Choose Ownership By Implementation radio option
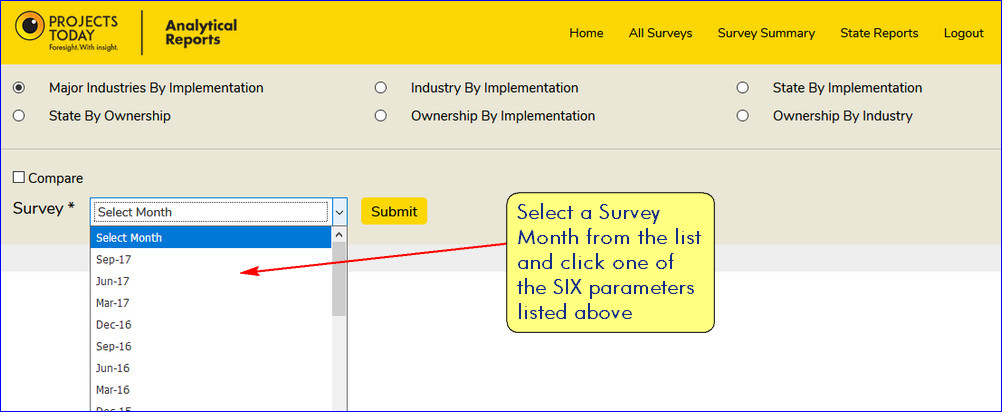 click(x=381, y=116)
